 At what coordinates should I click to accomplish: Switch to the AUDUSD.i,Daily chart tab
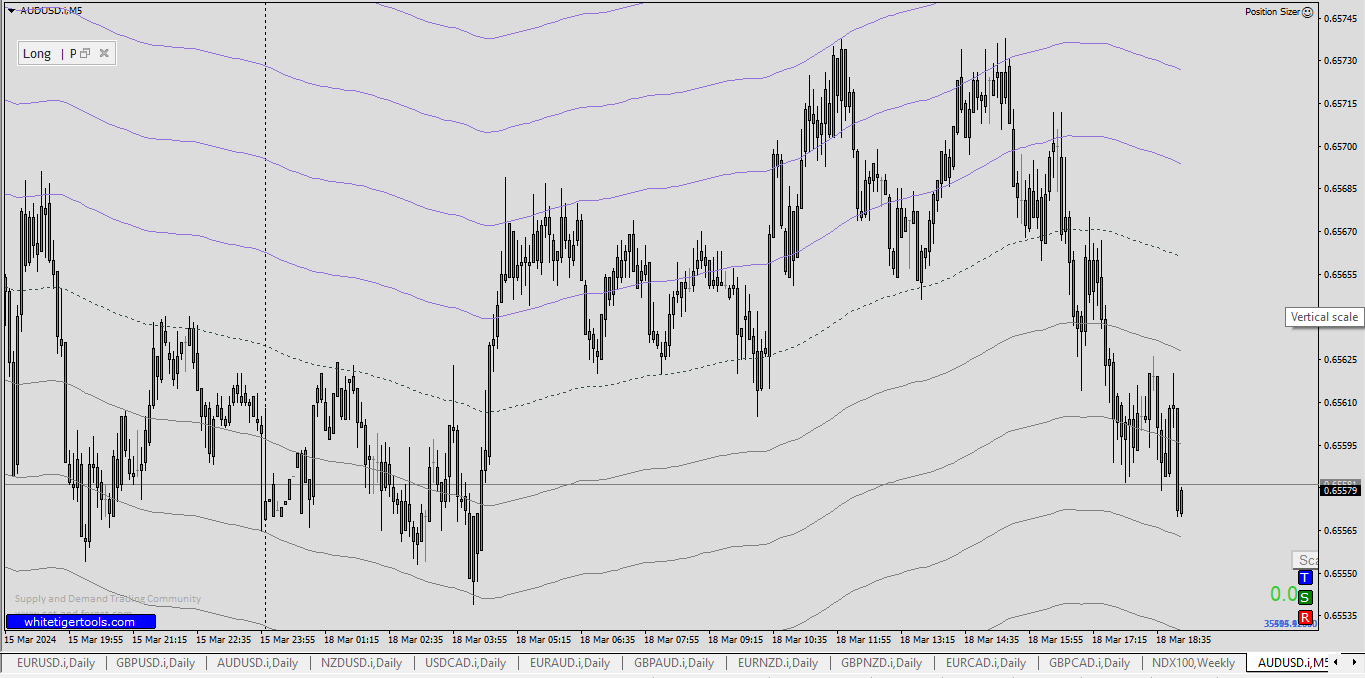pos(257,662)
